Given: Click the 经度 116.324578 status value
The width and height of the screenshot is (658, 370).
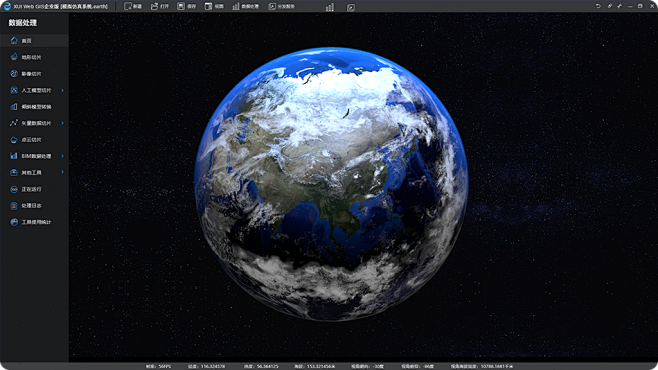Looking at the screenshot, I should click(206, 366).
